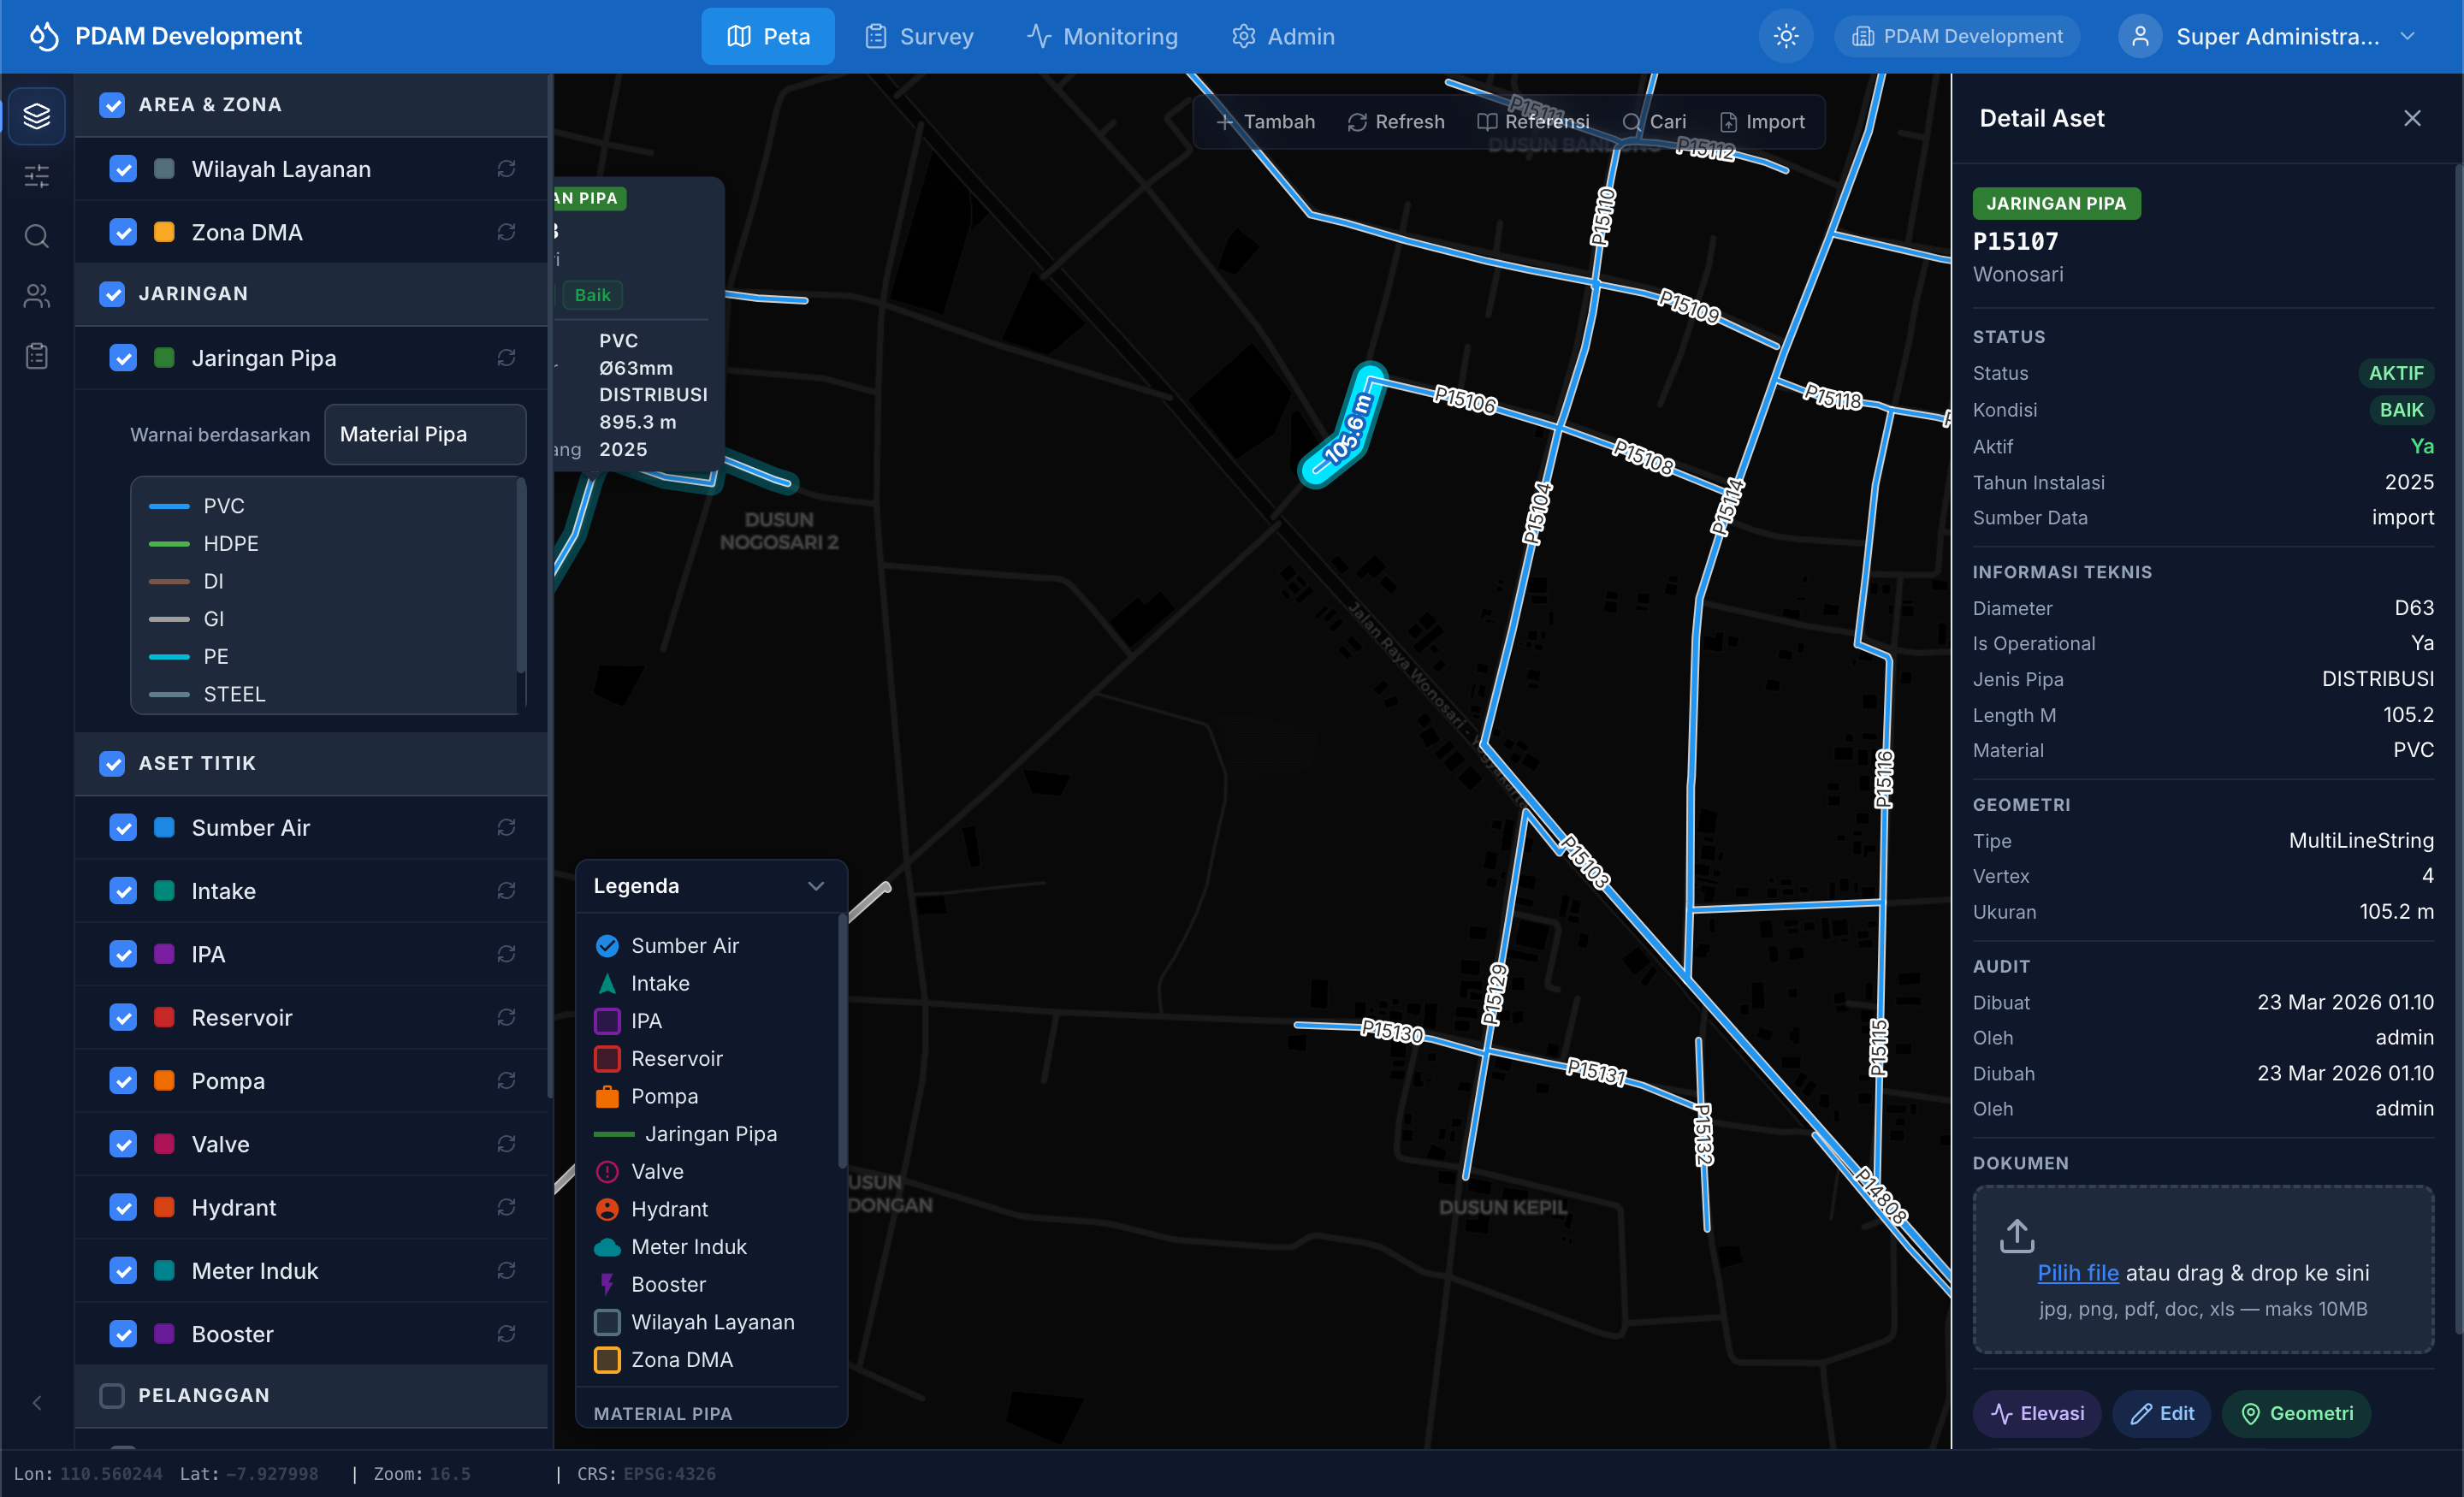Open the search sidebar icon
The height and width of the screenshot is (1497, 2464).
point(37,236)
